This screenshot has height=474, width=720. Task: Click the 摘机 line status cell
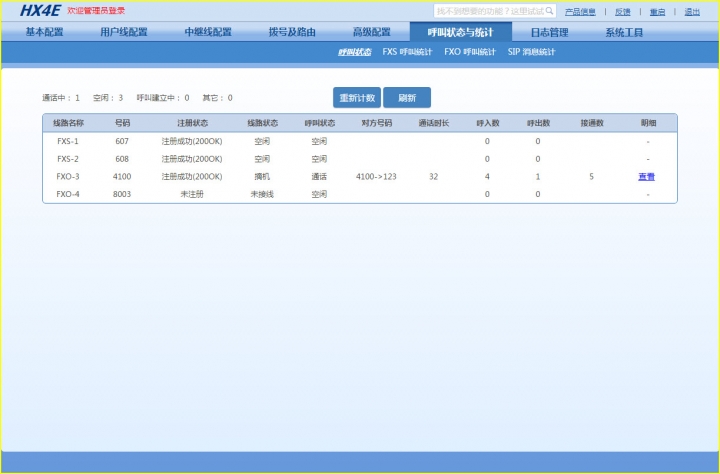click(262, 176)
